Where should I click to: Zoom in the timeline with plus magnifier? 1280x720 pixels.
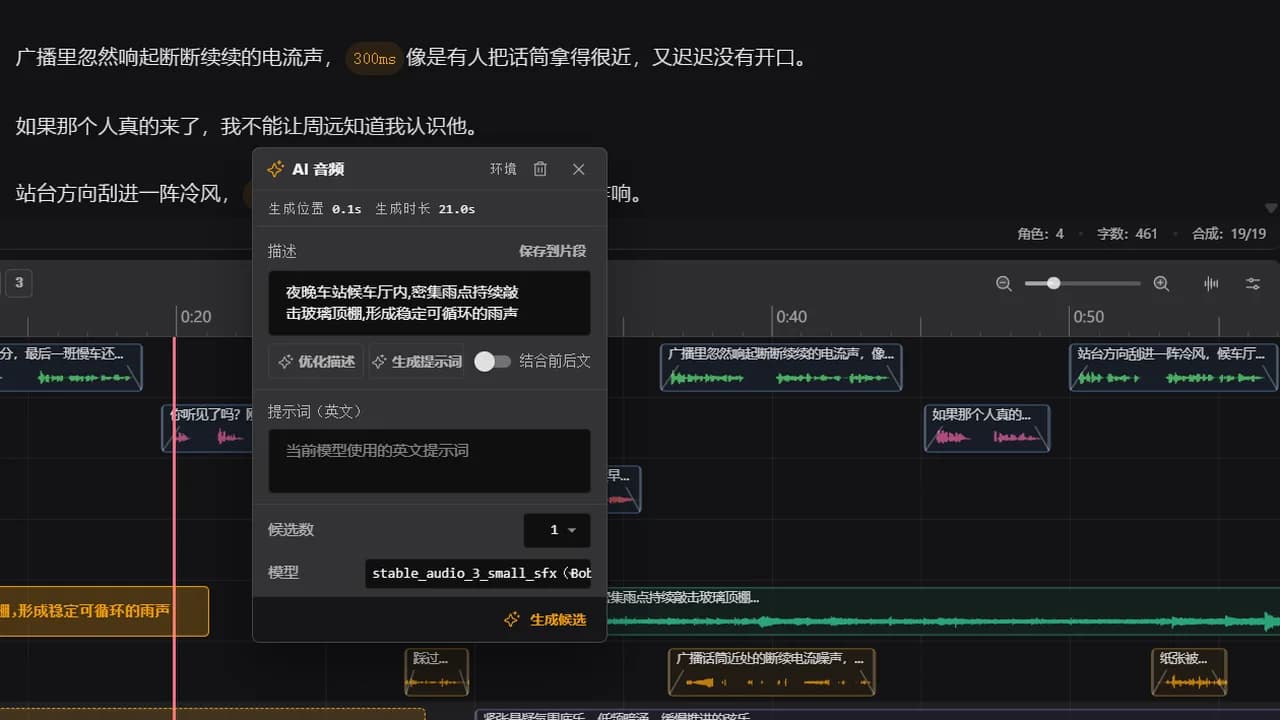click(1161, 283)
